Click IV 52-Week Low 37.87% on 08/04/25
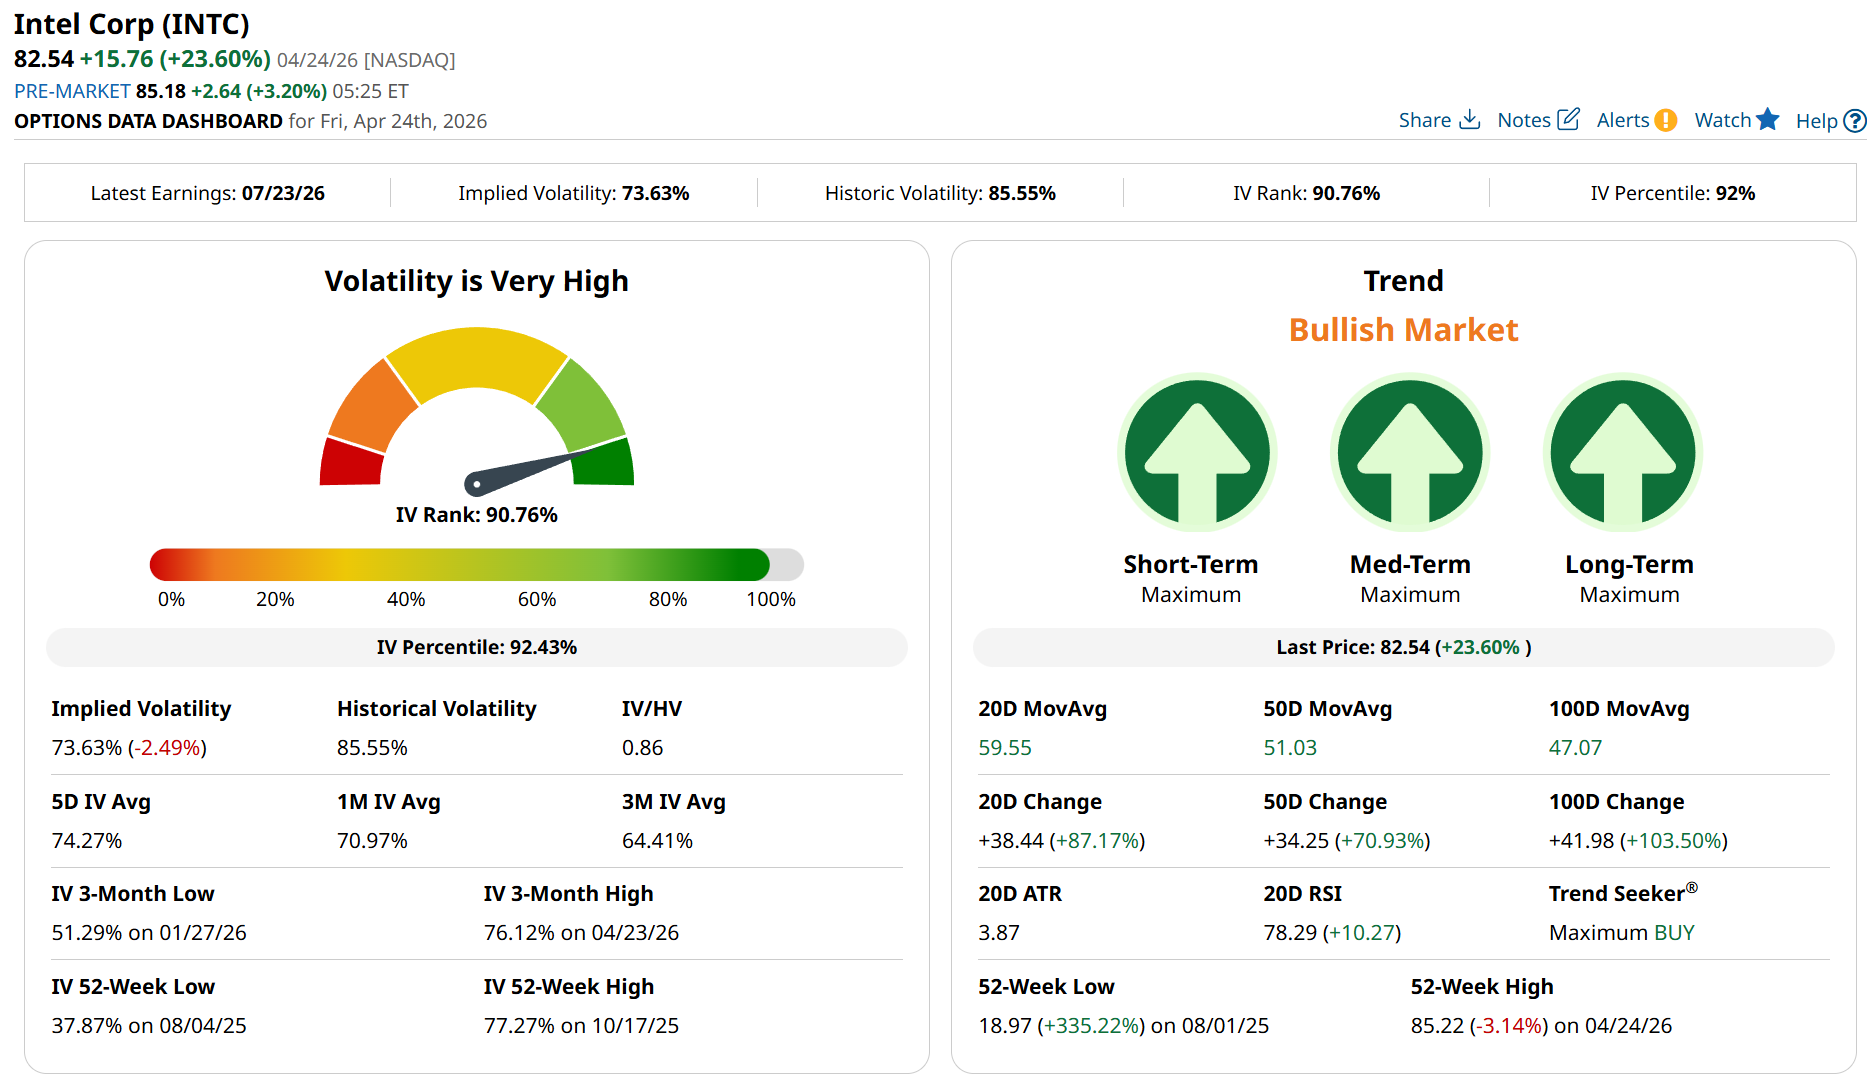This screenshot has width=1871, height=1084. [149, 1026]
